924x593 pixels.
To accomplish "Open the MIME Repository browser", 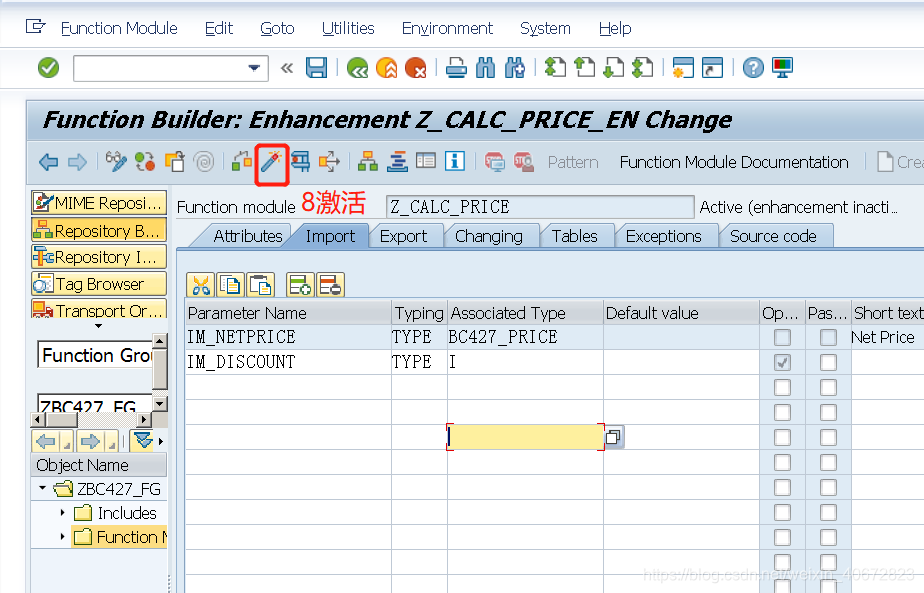I will [x=99, y=203].
